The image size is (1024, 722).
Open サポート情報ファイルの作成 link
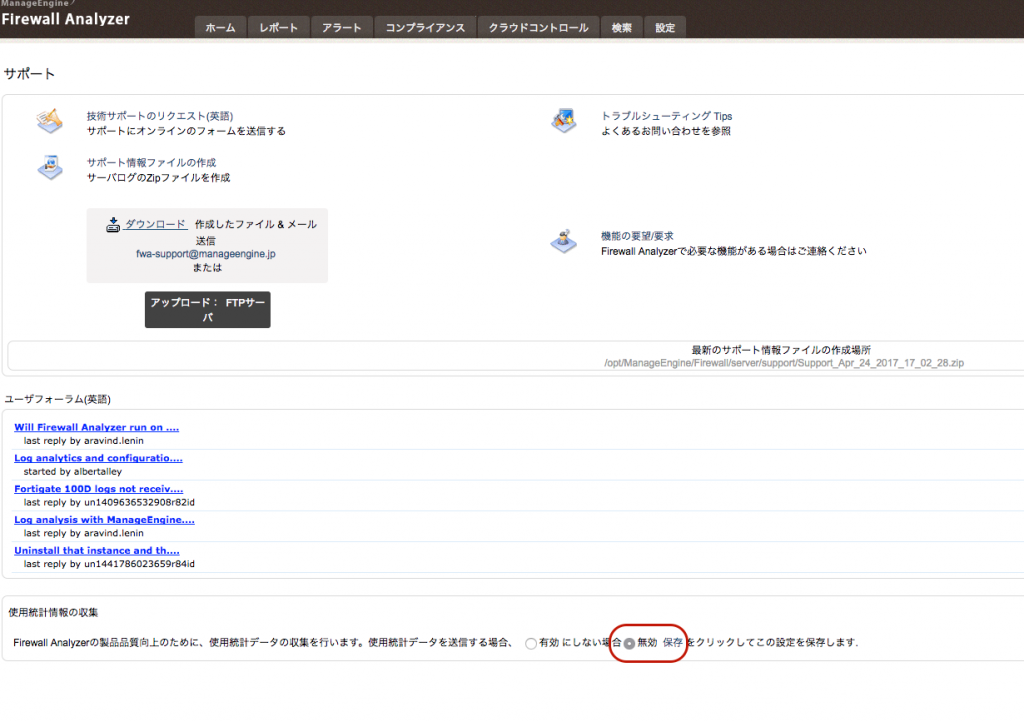tap(152, 162)
